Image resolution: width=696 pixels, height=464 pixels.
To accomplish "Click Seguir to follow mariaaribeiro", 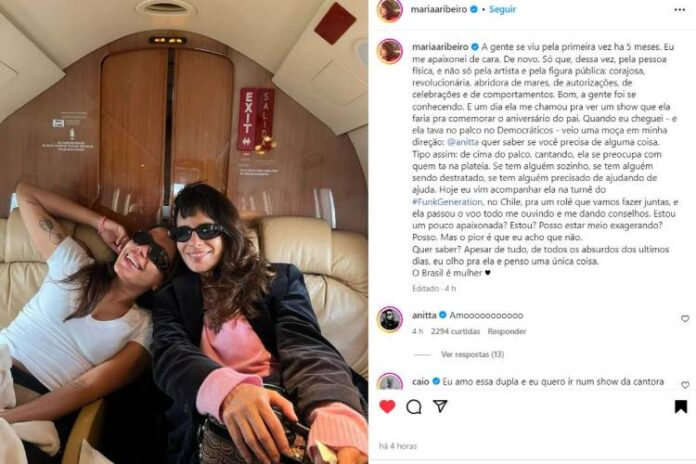I will tap(502, 9).
